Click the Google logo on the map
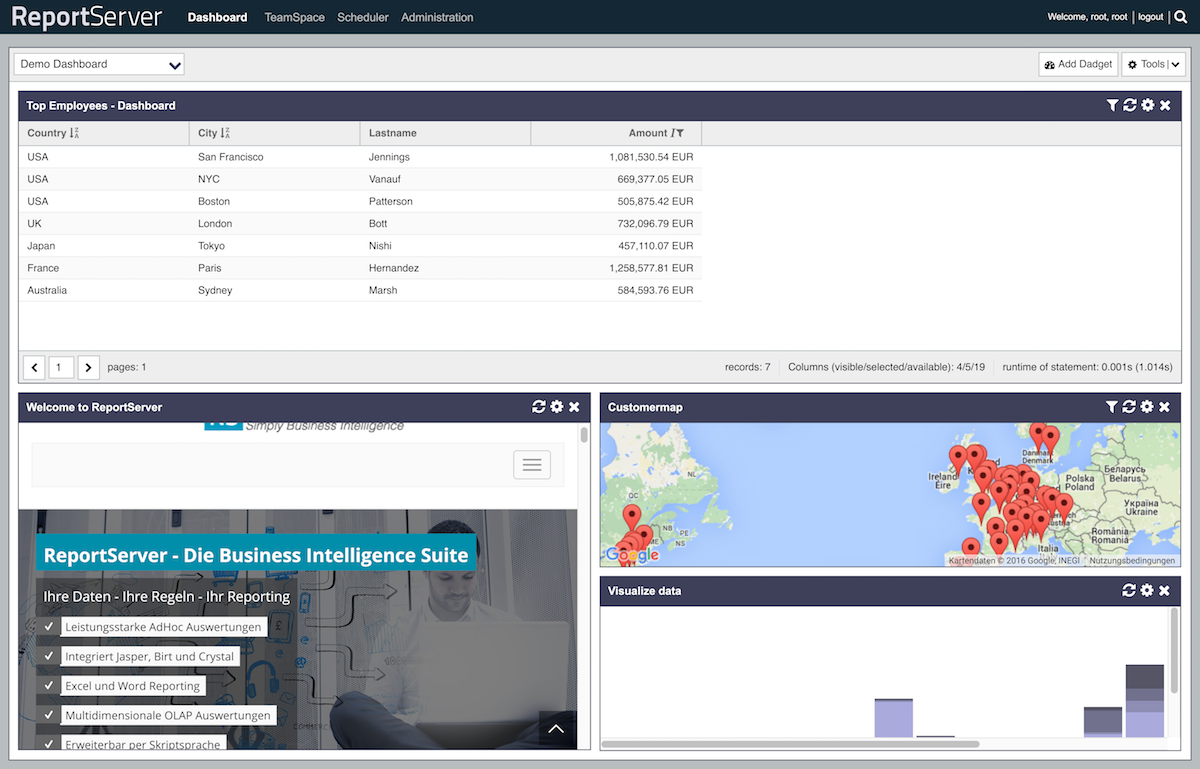Image resolution: width=1200 pixels, height=769 pixels. pos(633,555)
